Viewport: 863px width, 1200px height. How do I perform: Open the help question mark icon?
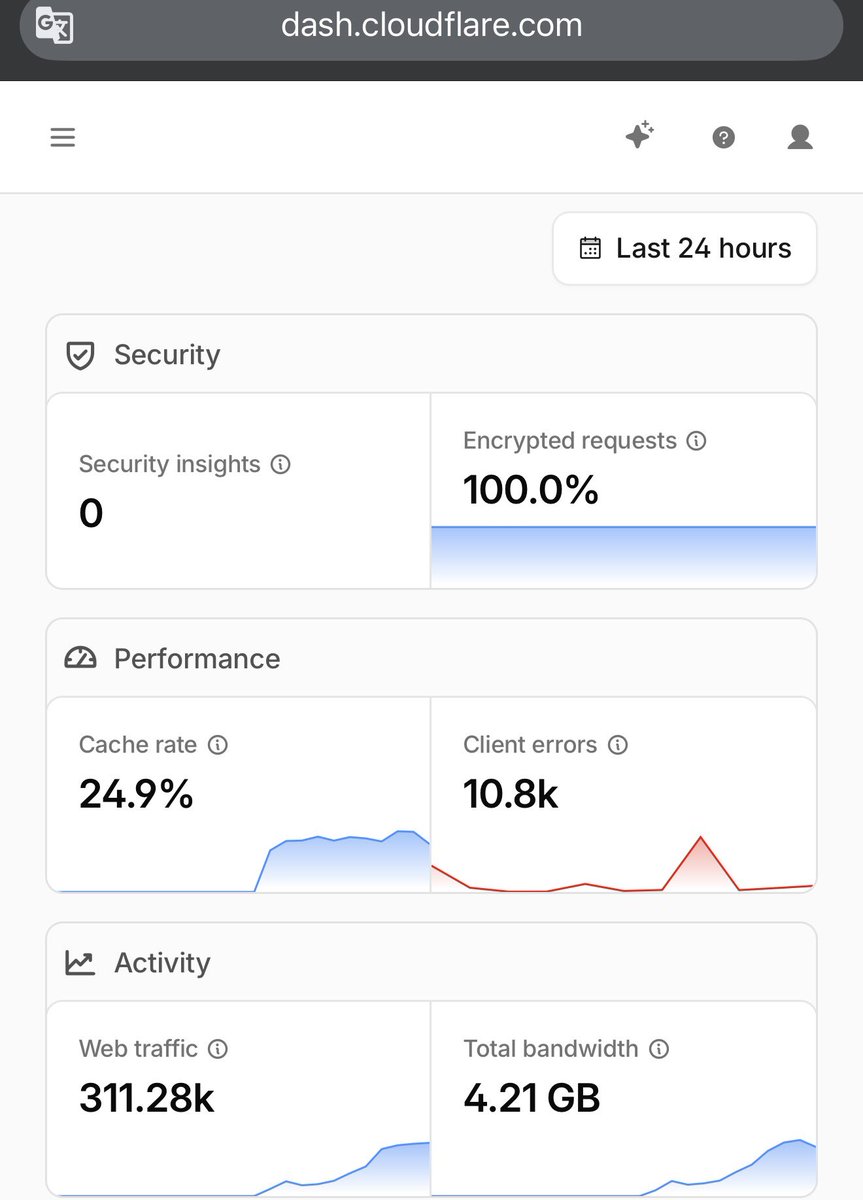[724, 137]
